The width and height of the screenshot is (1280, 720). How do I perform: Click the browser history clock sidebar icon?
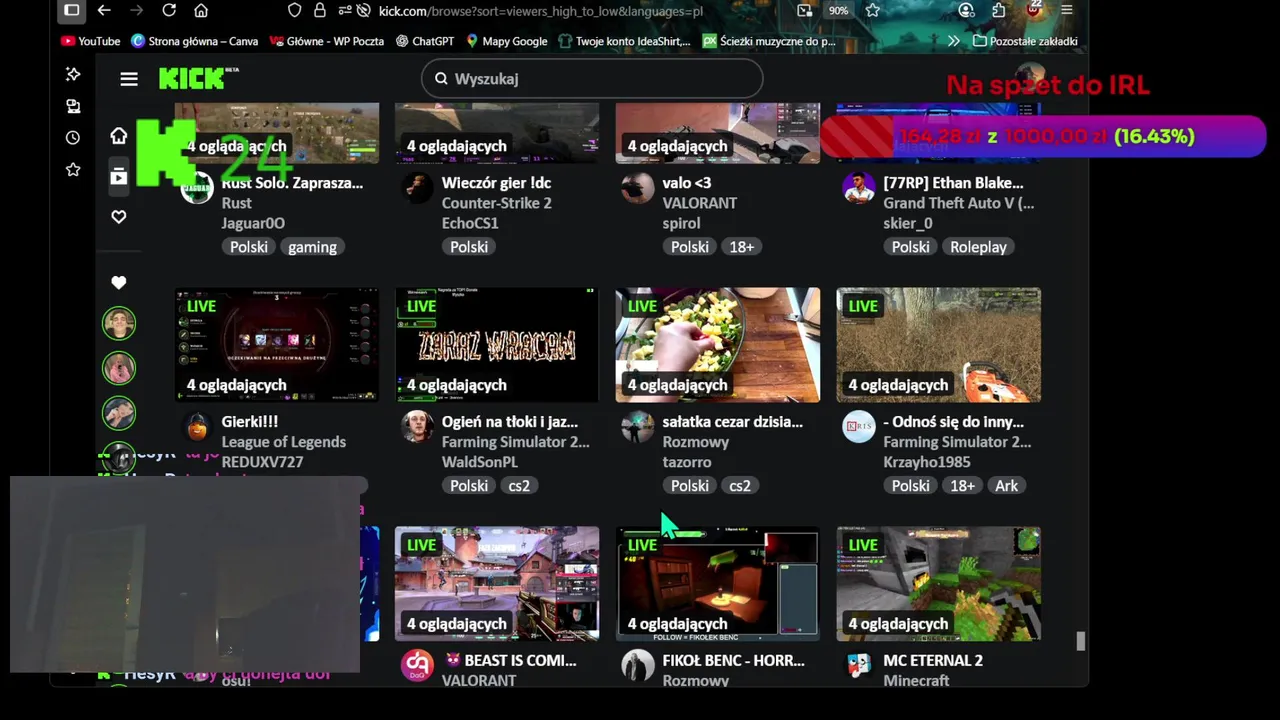73,138
